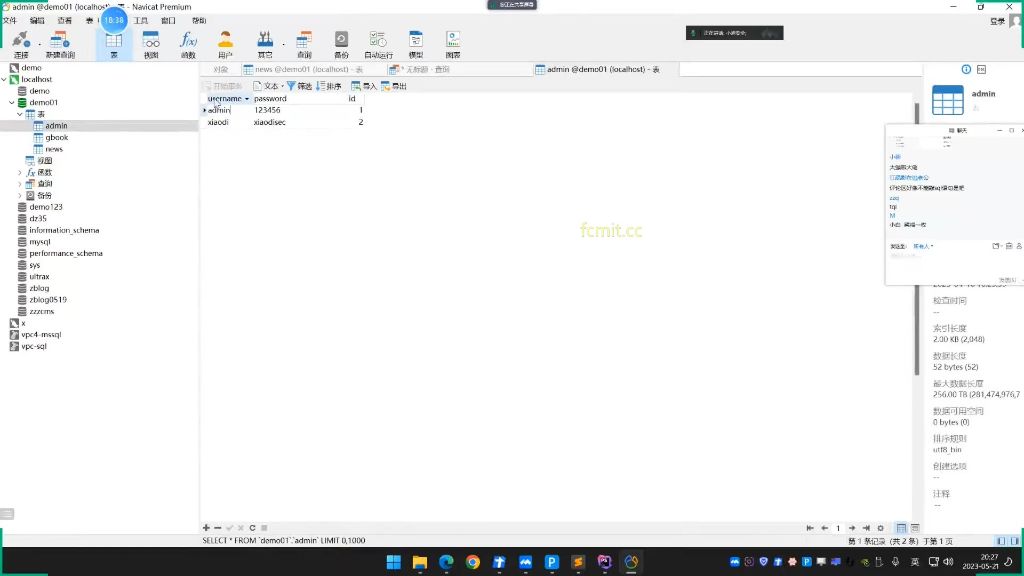1024x576 pixels.
Task: Collapse the localhost connection node
Action: (4, 79)
